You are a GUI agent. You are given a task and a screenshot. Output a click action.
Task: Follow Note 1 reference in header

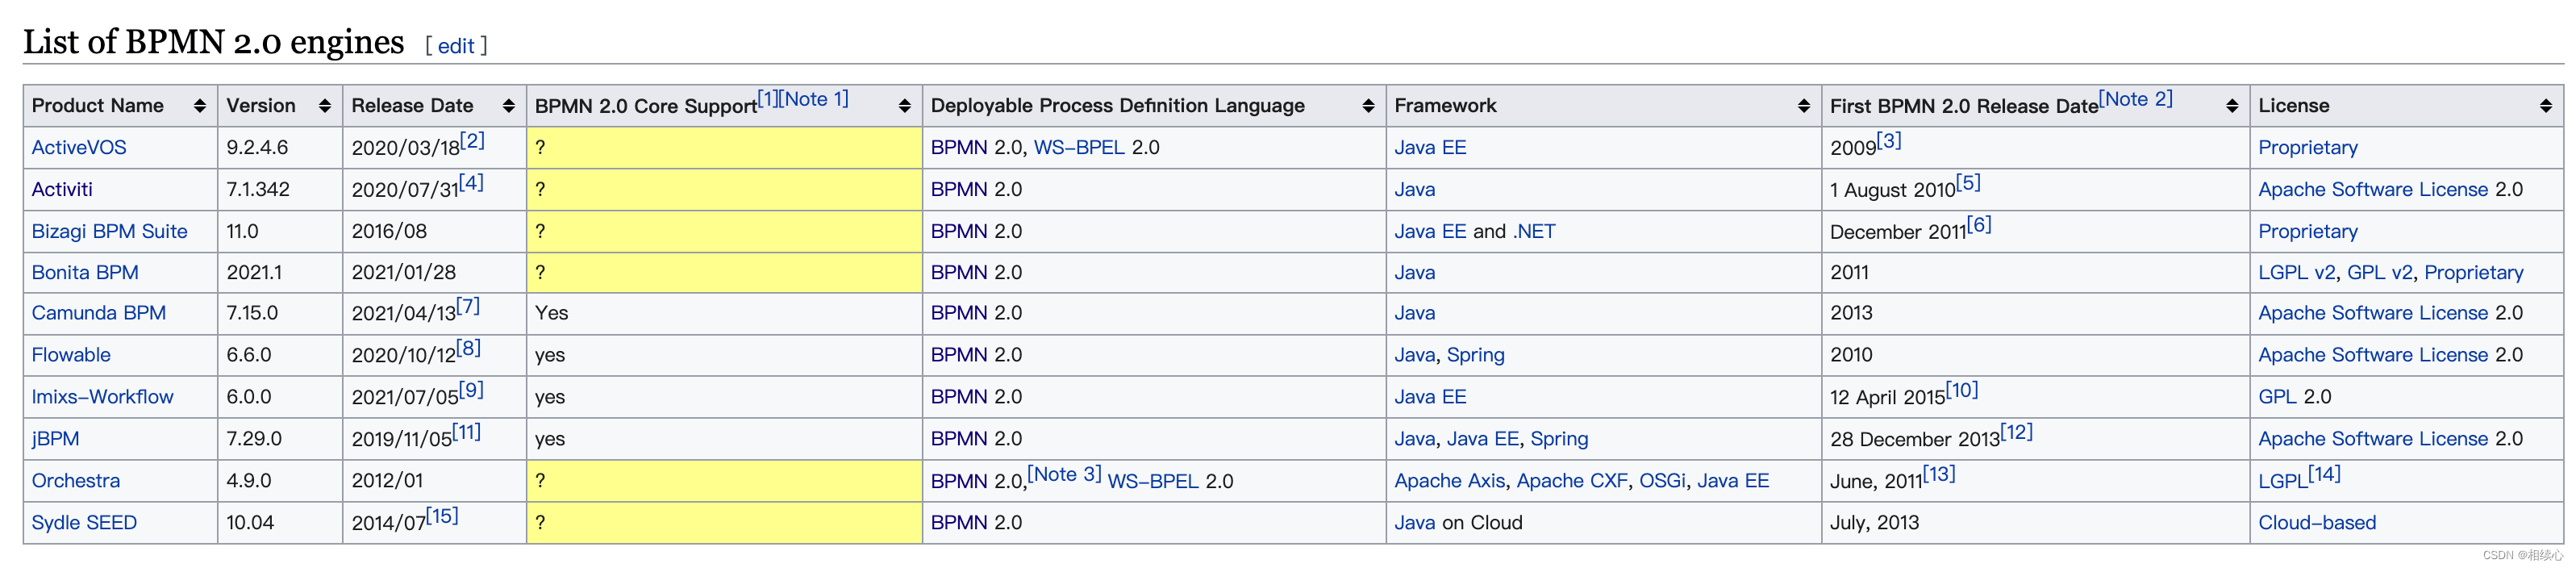click(x=813, y=99)
